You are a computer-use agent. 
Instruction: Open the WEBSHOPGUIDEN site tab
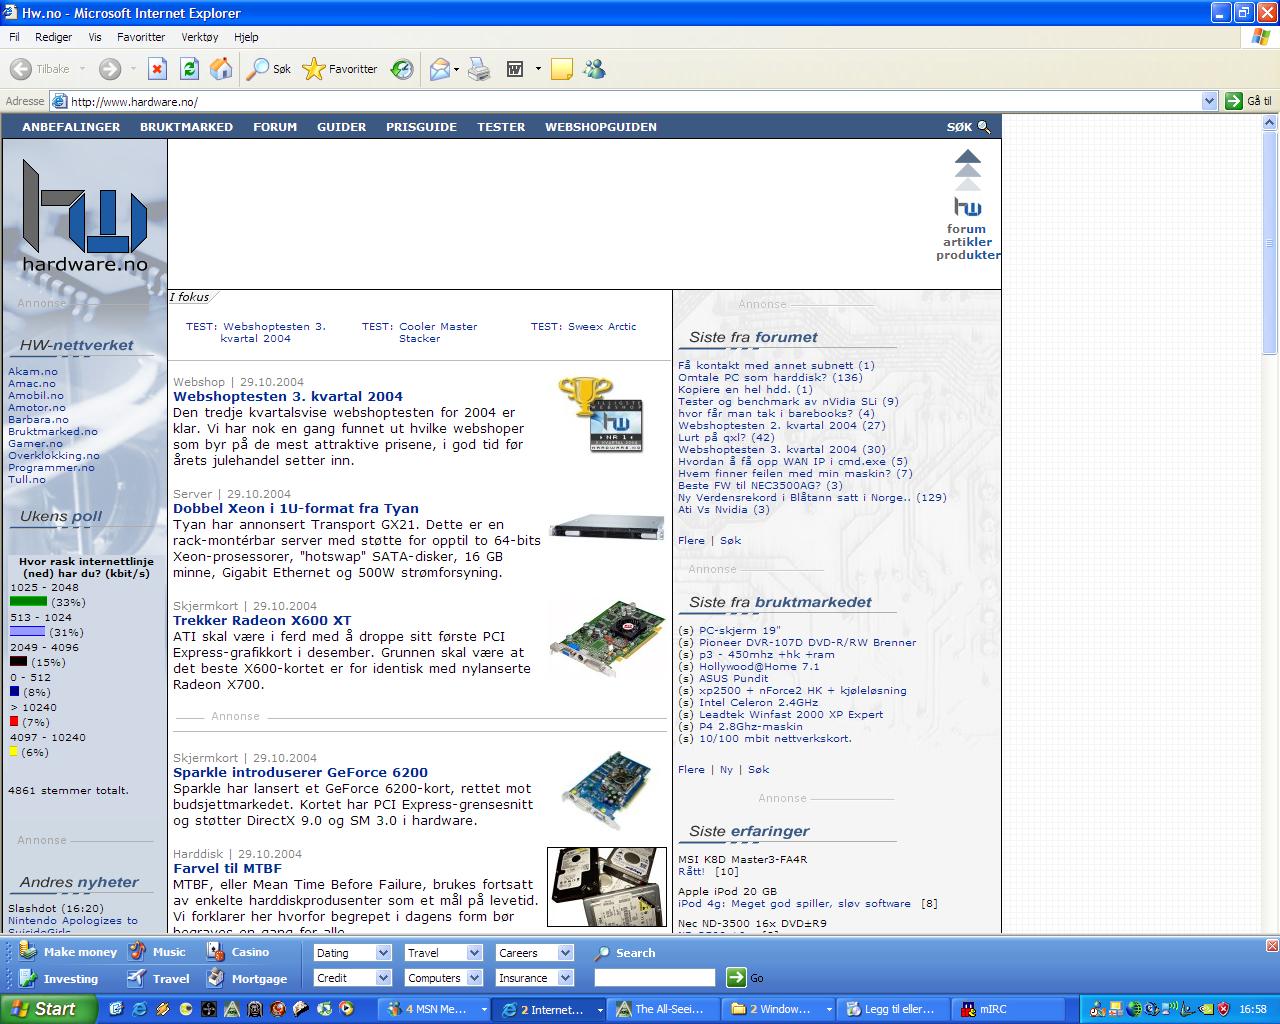tap(601, 127)
